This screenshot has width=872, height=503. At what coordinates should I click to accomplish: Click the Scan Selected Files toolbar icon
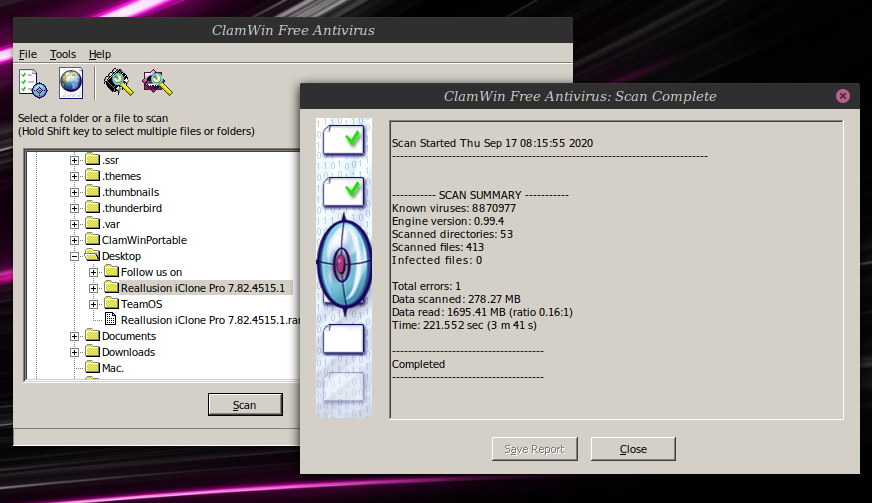coord(157,82)
